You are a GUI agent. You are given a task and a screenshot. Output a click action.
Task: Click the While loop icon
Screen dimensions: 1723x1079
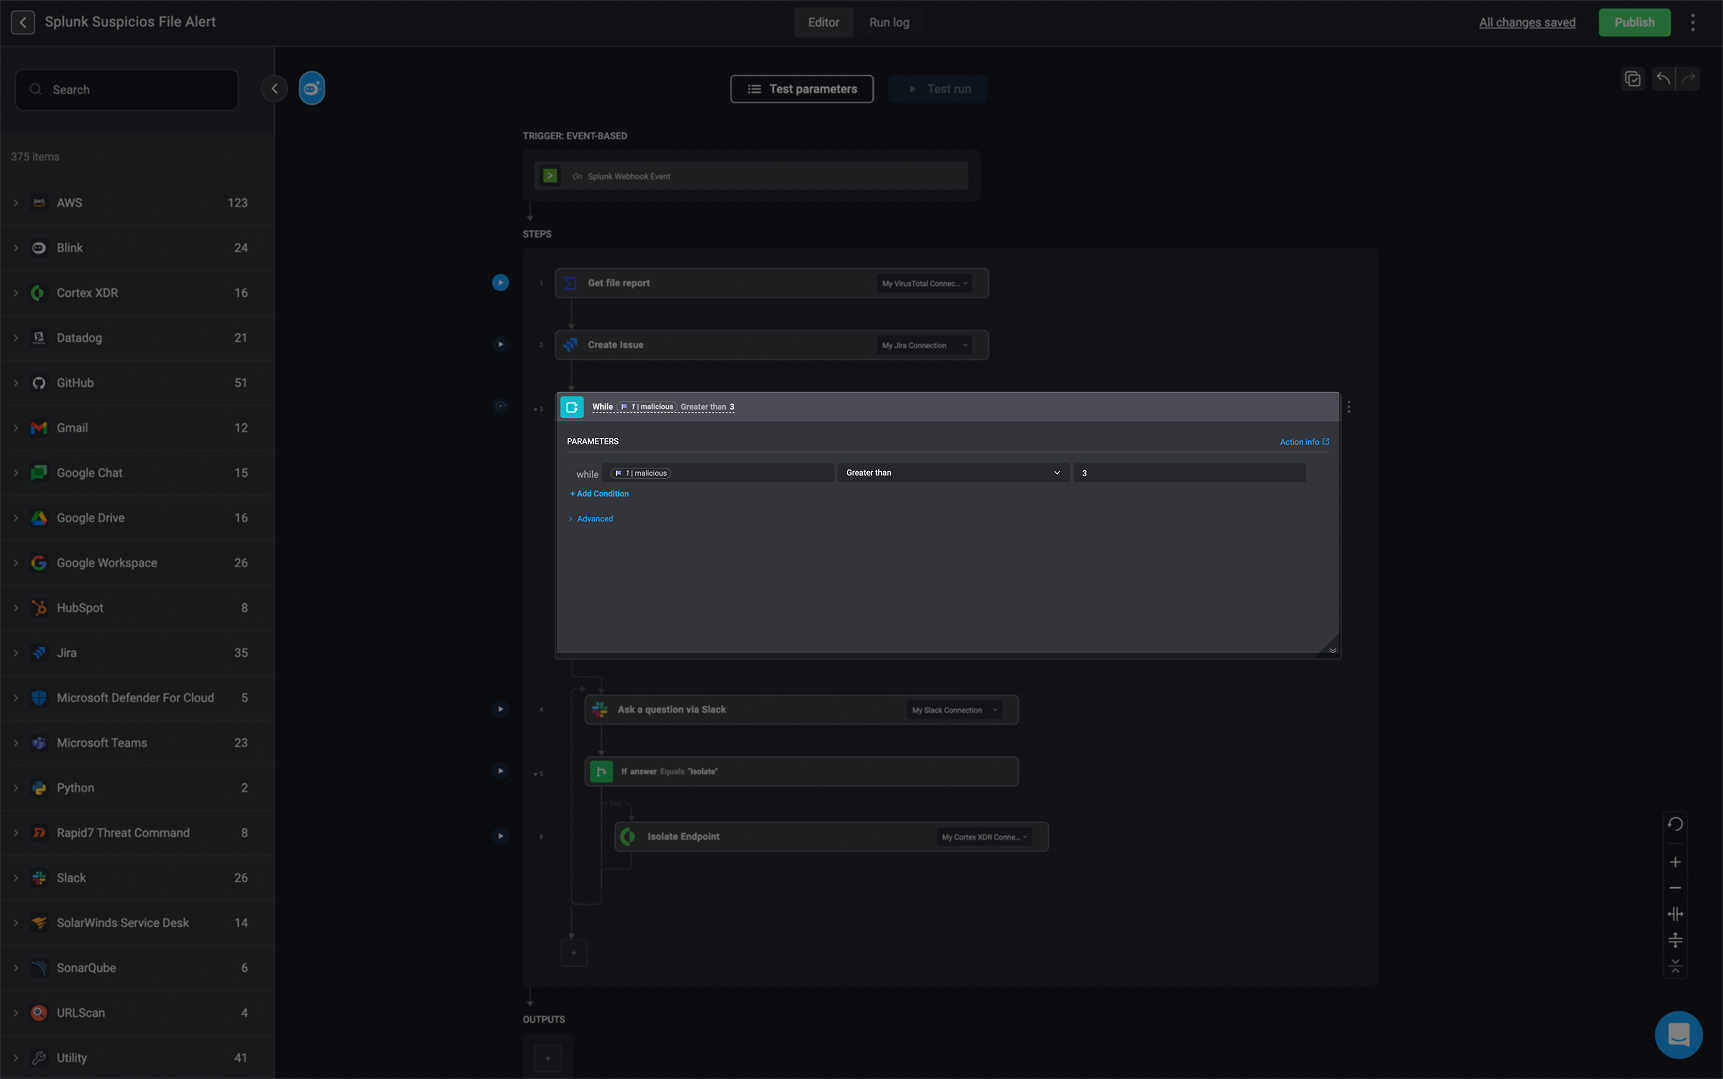point(572,407)
